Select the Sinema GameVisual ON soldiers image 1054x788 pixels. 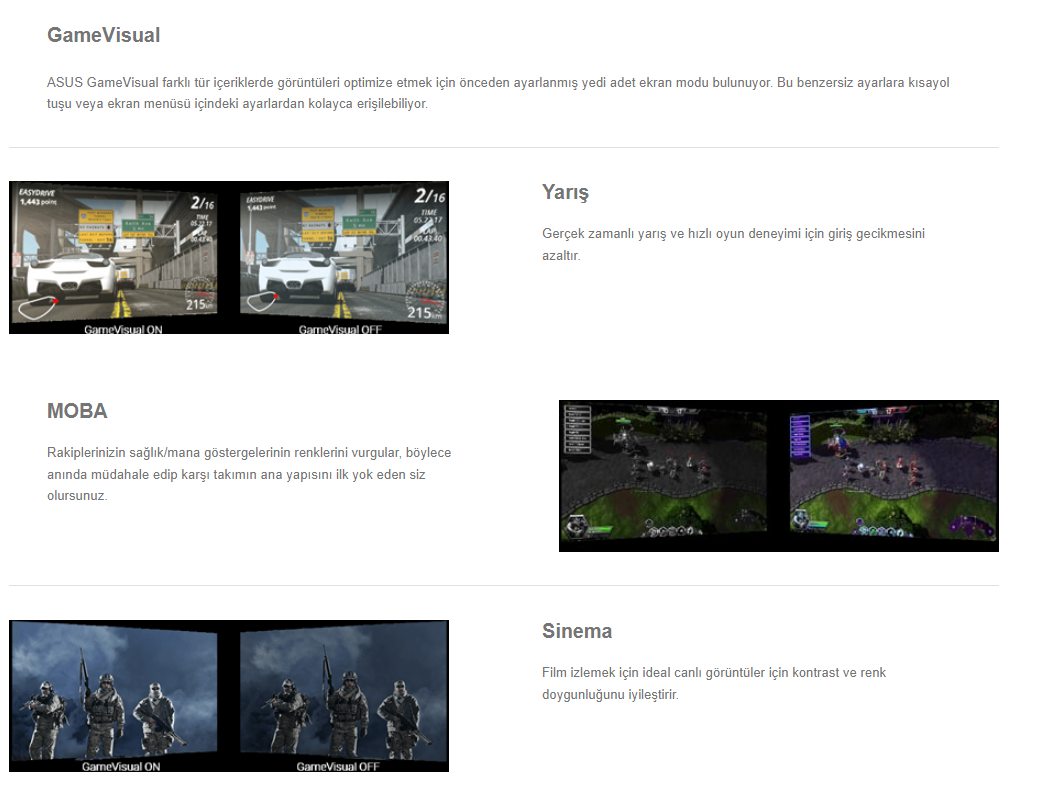tap(115, 692)
